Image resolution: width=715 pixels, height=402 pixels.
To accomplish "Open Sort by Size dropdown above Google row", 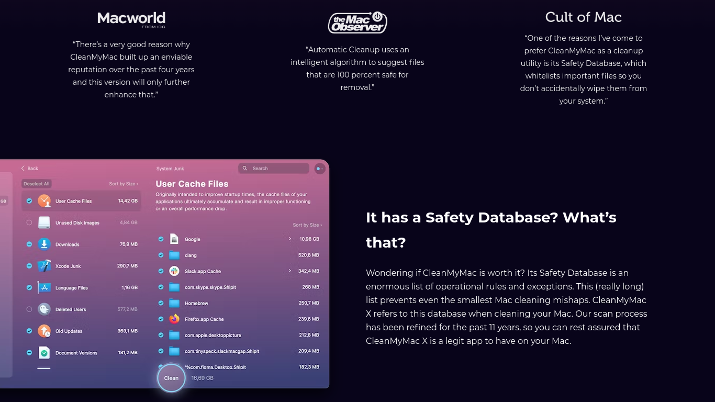I will 307,225.
